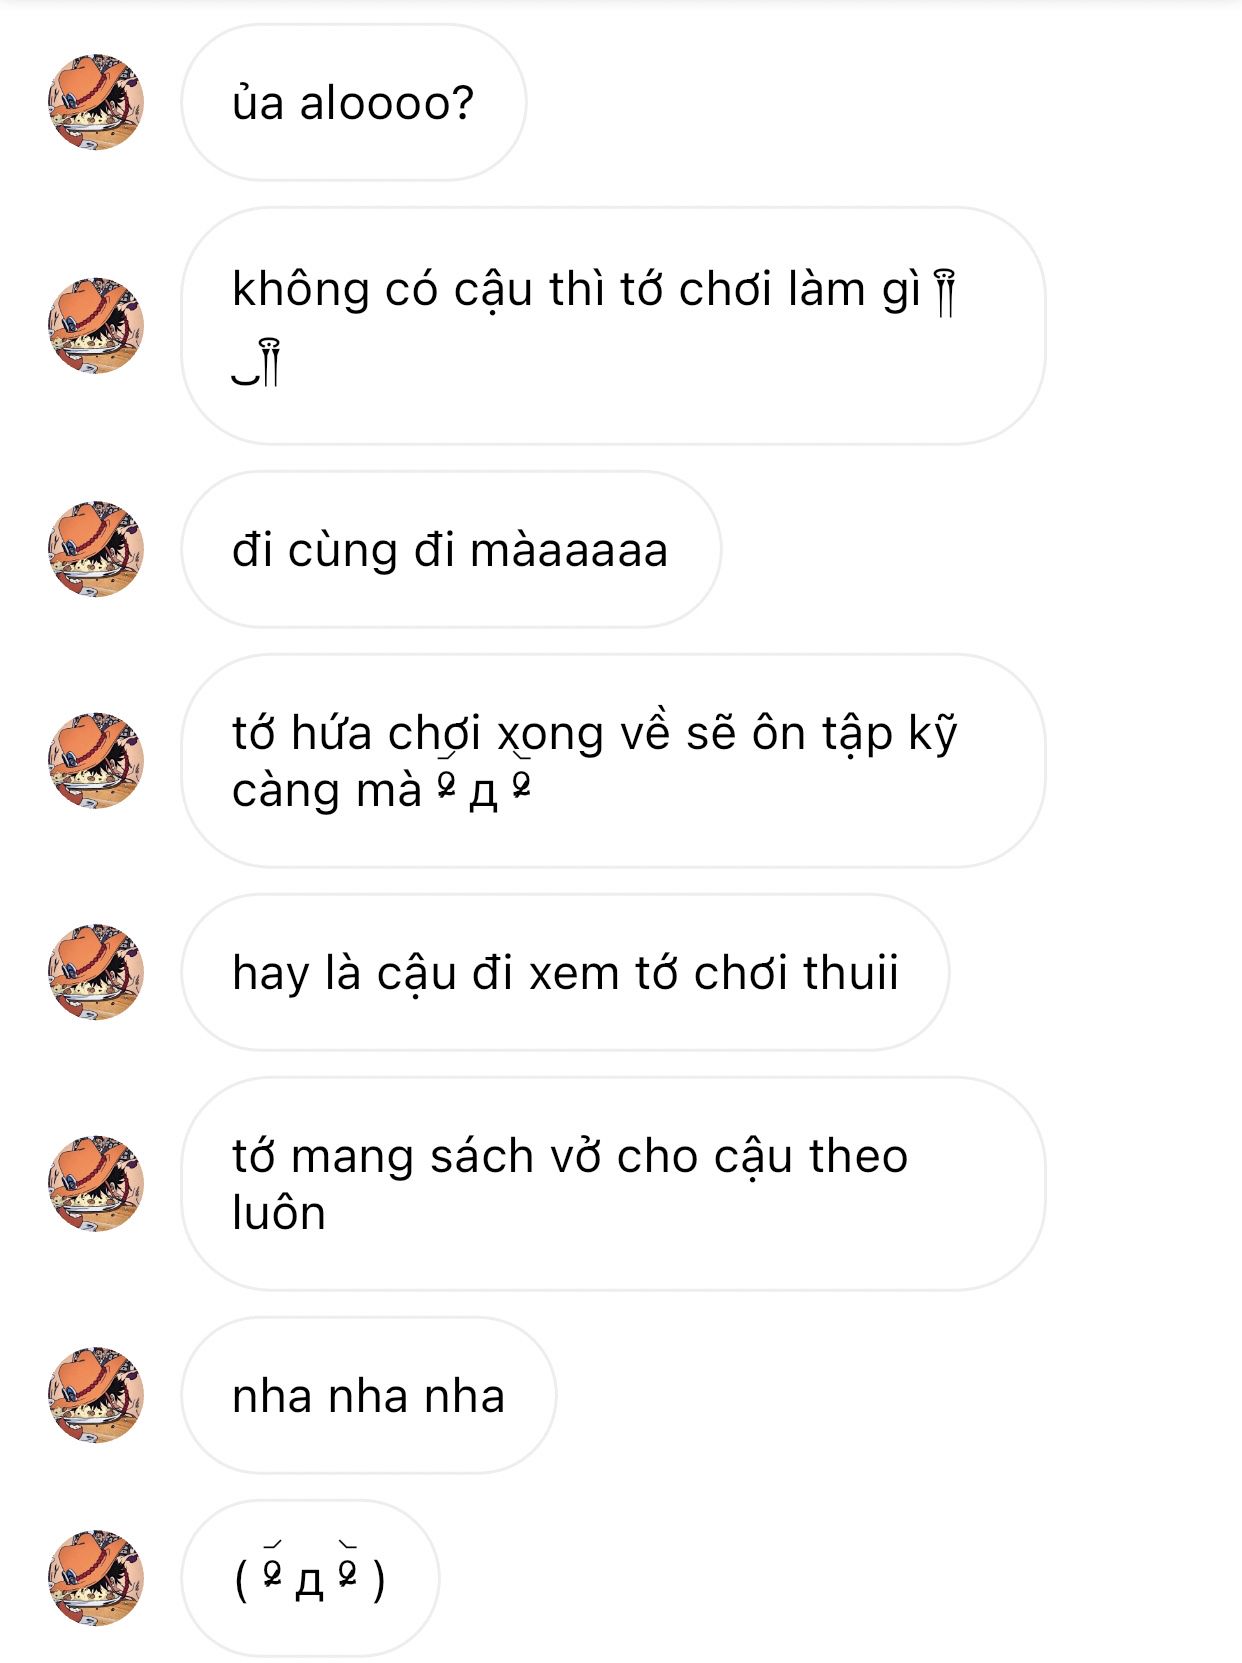
Task: Open avatar next to "tớ hứa chơi xong" message
Action: tap(96, 761)
